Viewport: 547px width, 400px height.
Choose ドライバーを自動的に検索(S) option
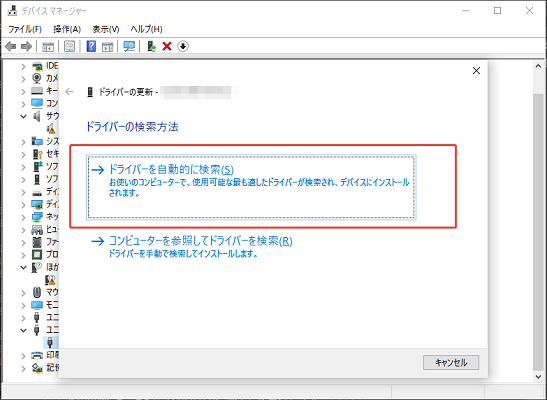pos(251,187)
